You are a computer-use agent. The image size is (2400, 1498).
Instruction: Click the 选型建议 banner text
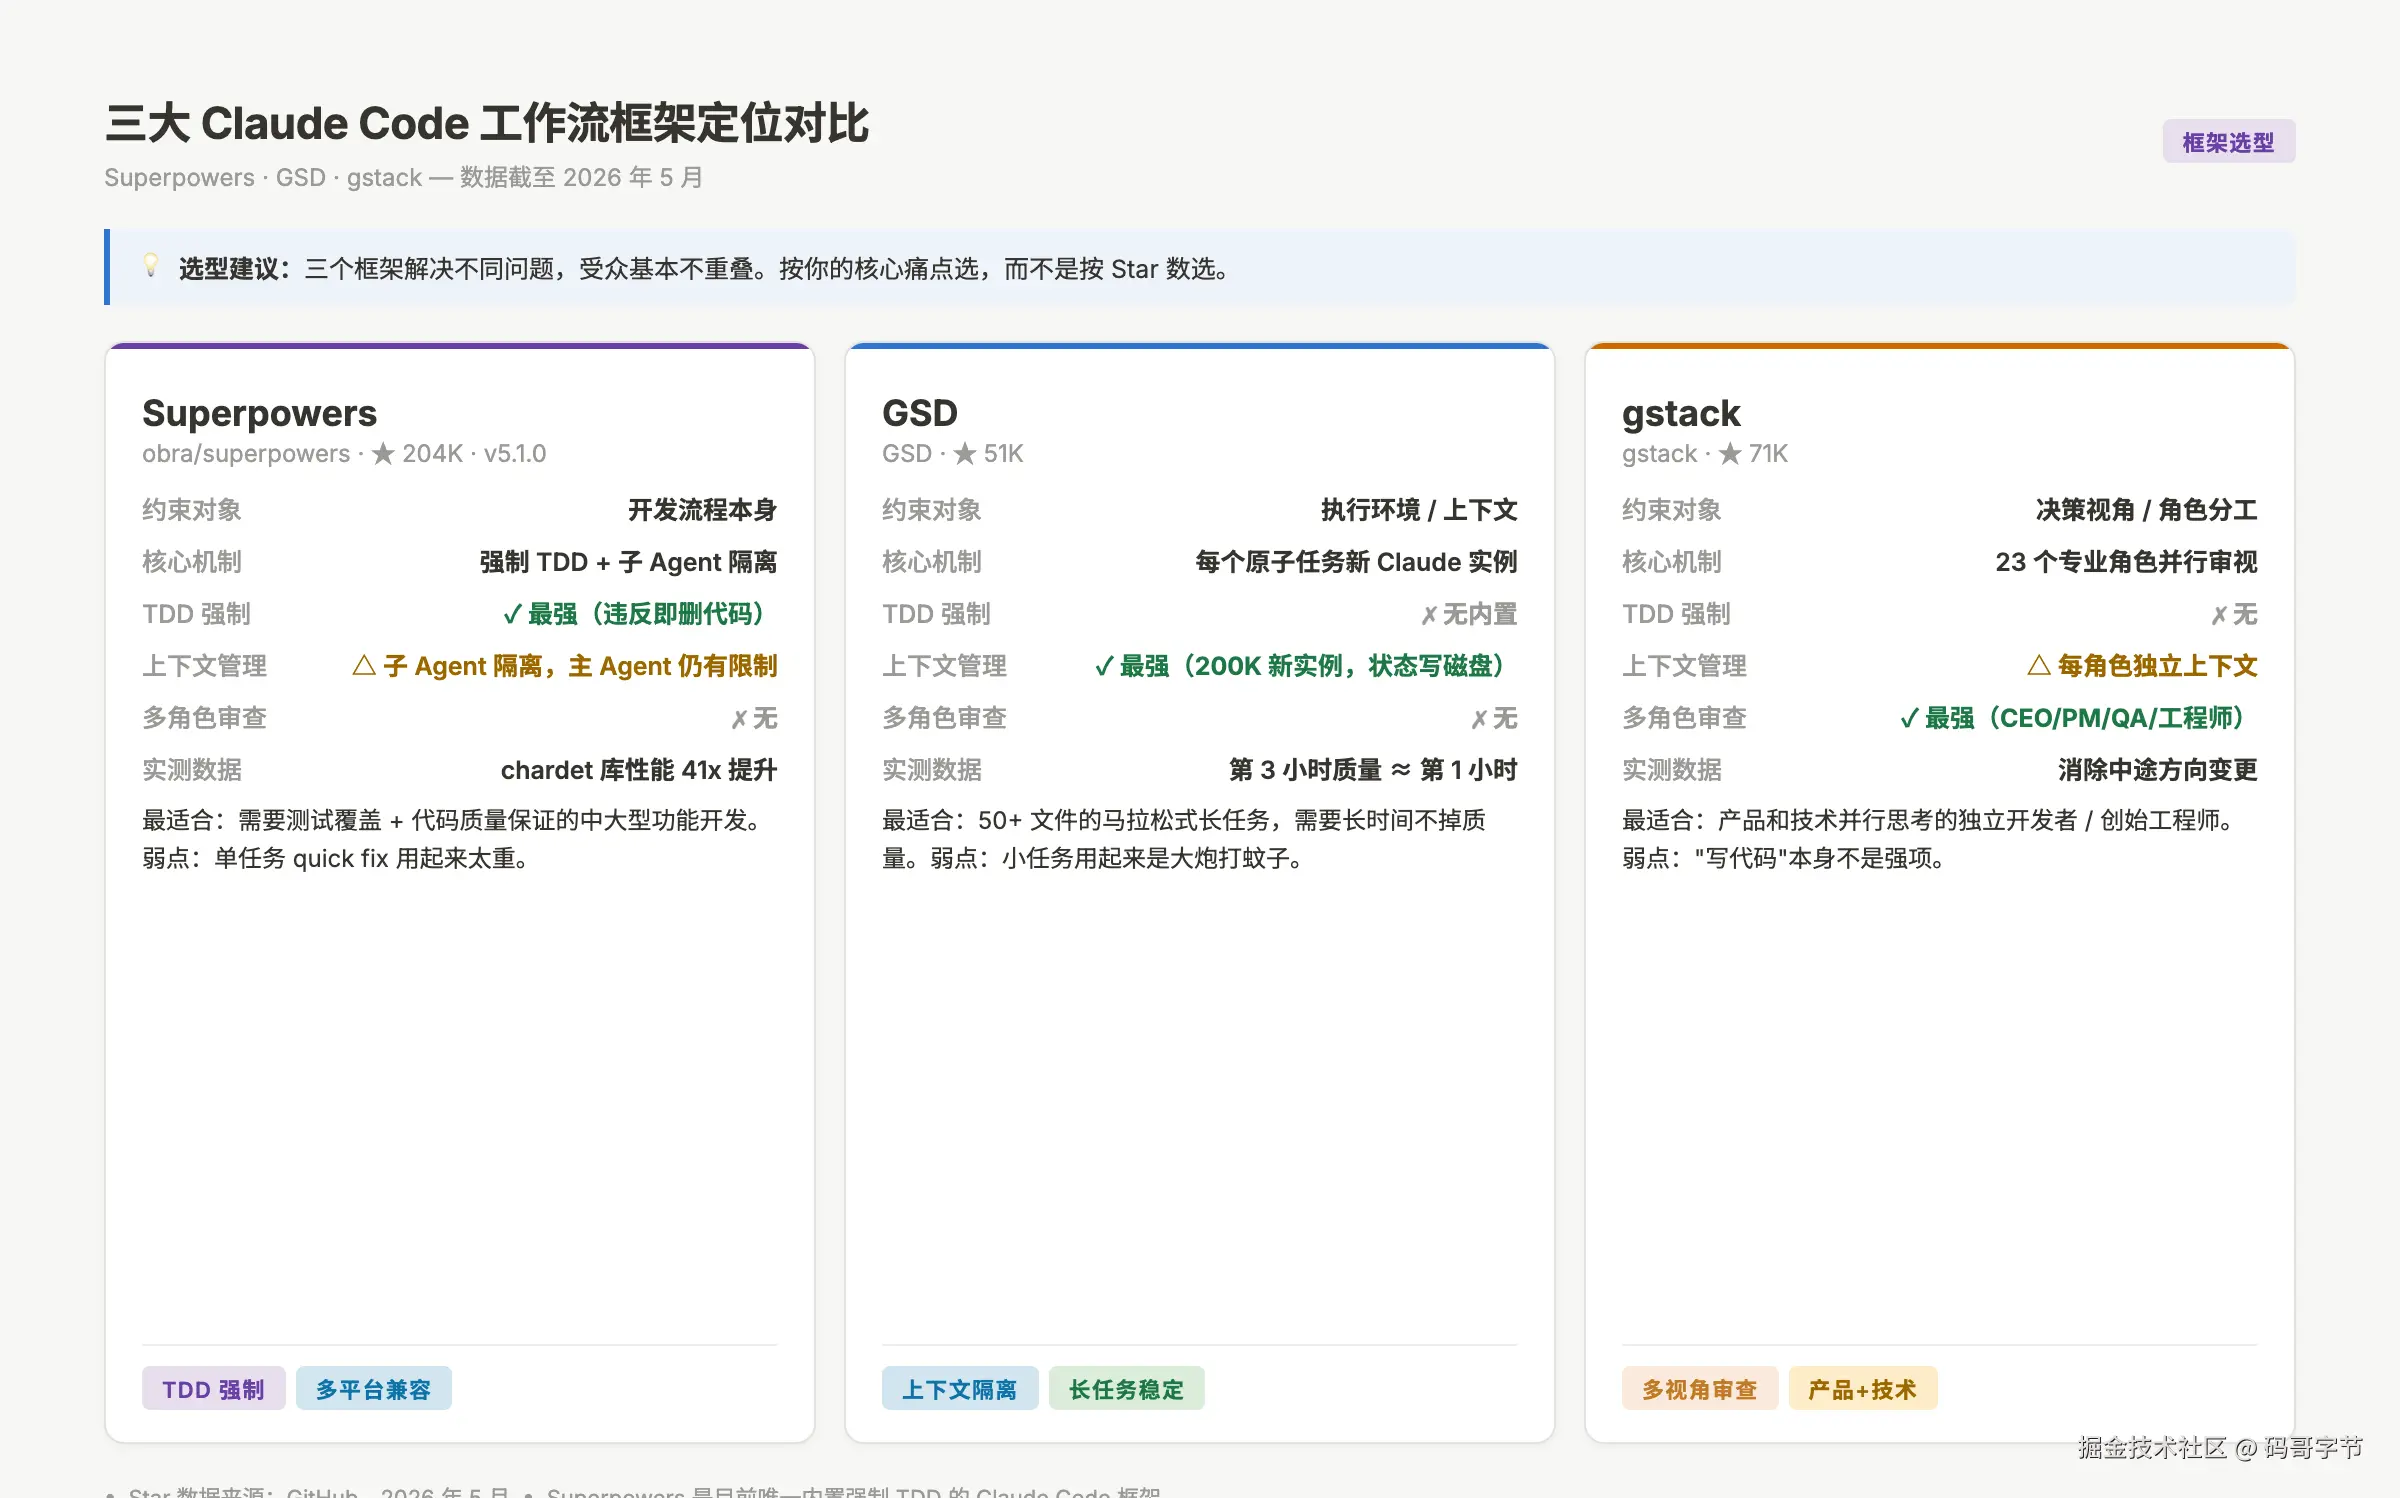704,269
